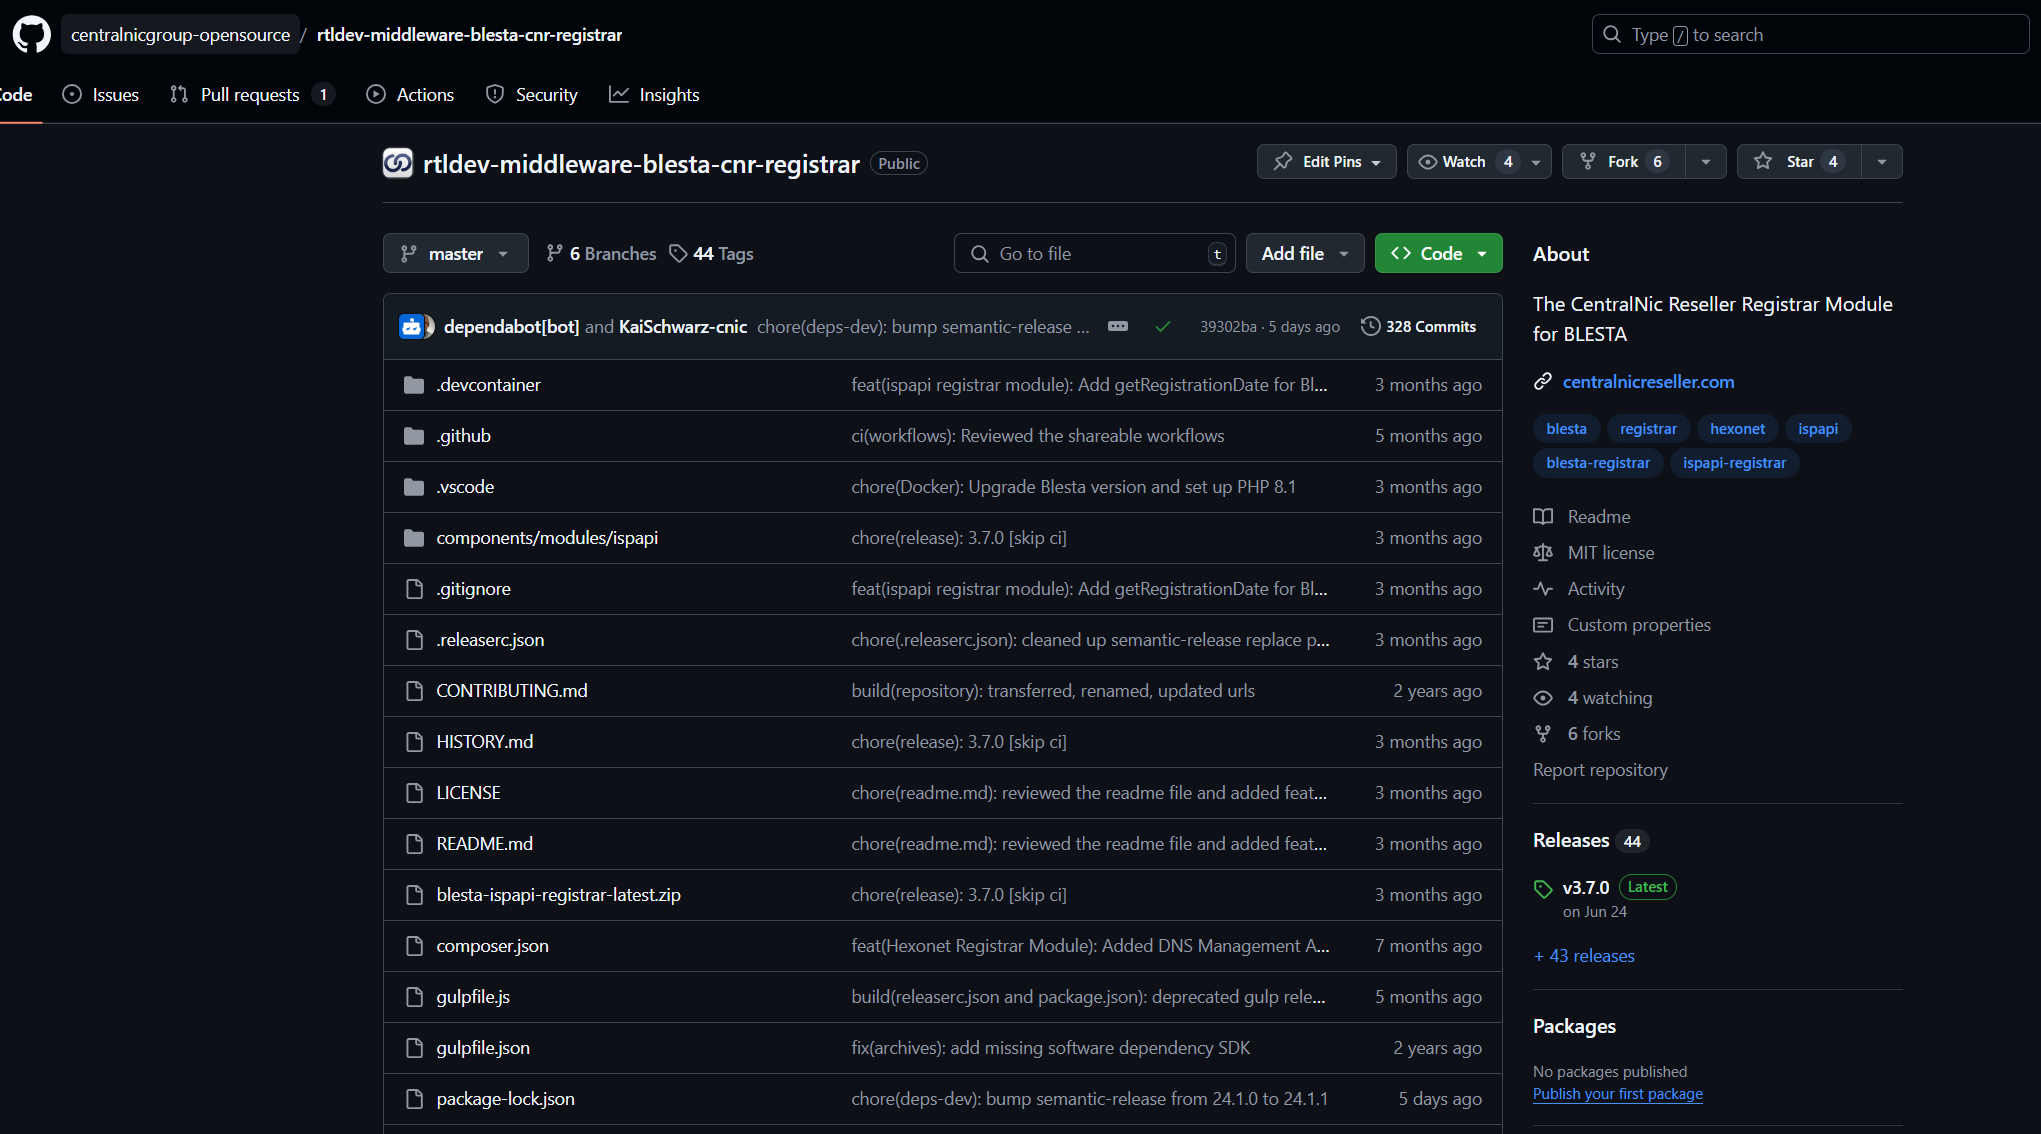Image resolution: width=2041 pixels, height=1134 pixels.
Task: Click the repository avatar next to title
Action: [x=398, y=163]
